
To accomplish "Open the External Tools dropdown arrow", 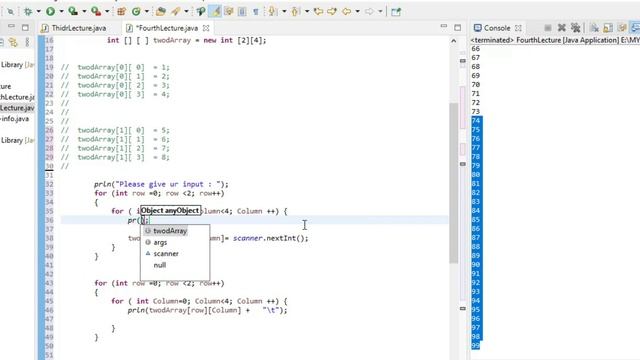I will pos(107,11).
